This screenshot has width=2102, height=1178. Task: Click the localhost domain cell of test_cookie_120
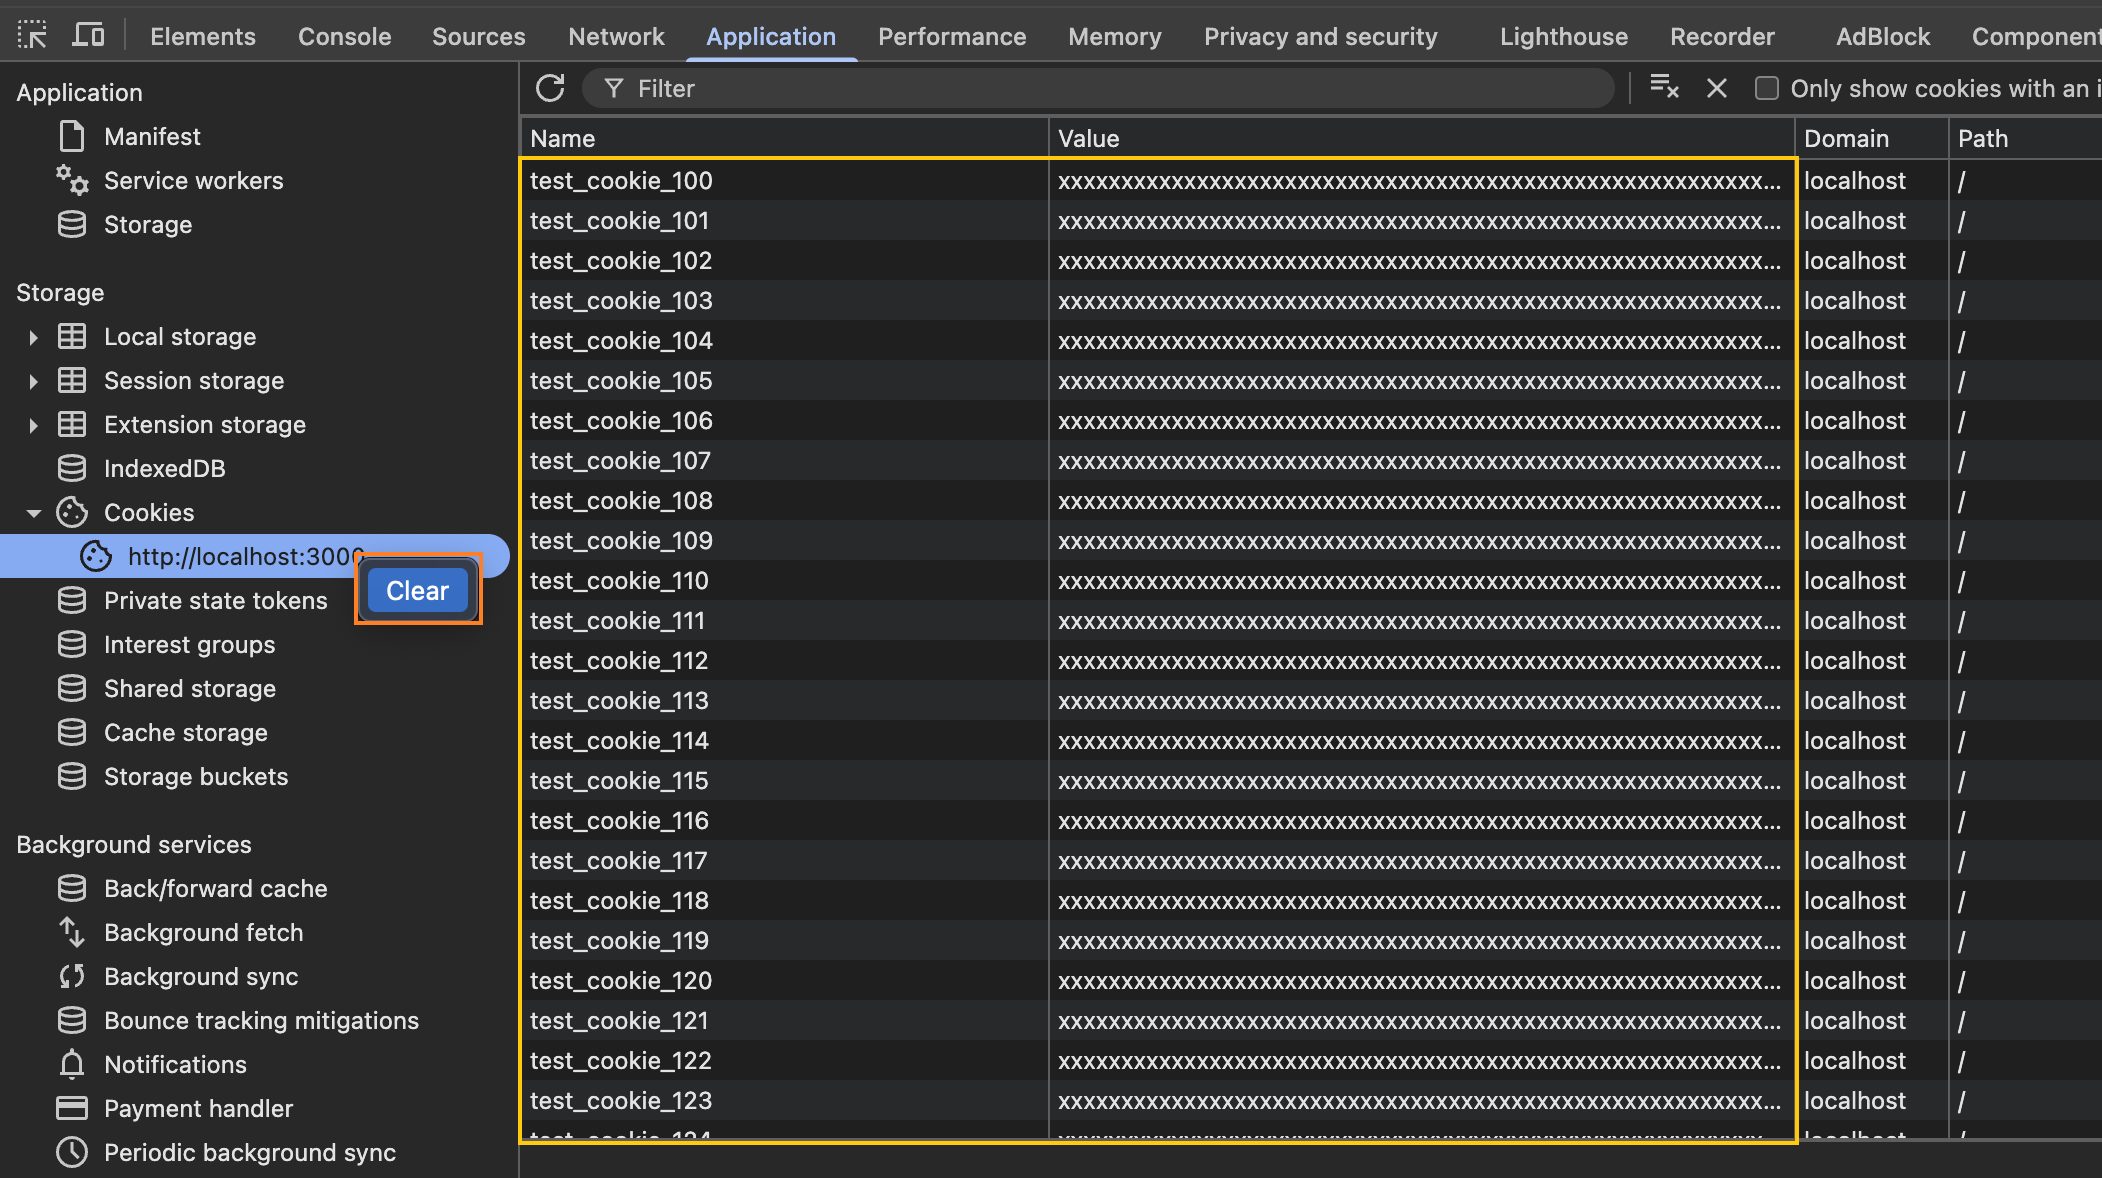coord(1871,980)
